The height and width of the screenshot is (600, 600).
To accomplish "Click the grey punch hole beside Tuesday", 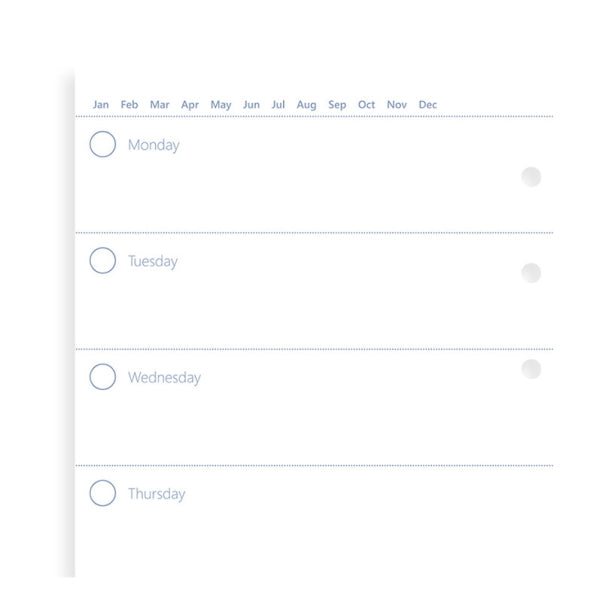I will pos(531,273).
